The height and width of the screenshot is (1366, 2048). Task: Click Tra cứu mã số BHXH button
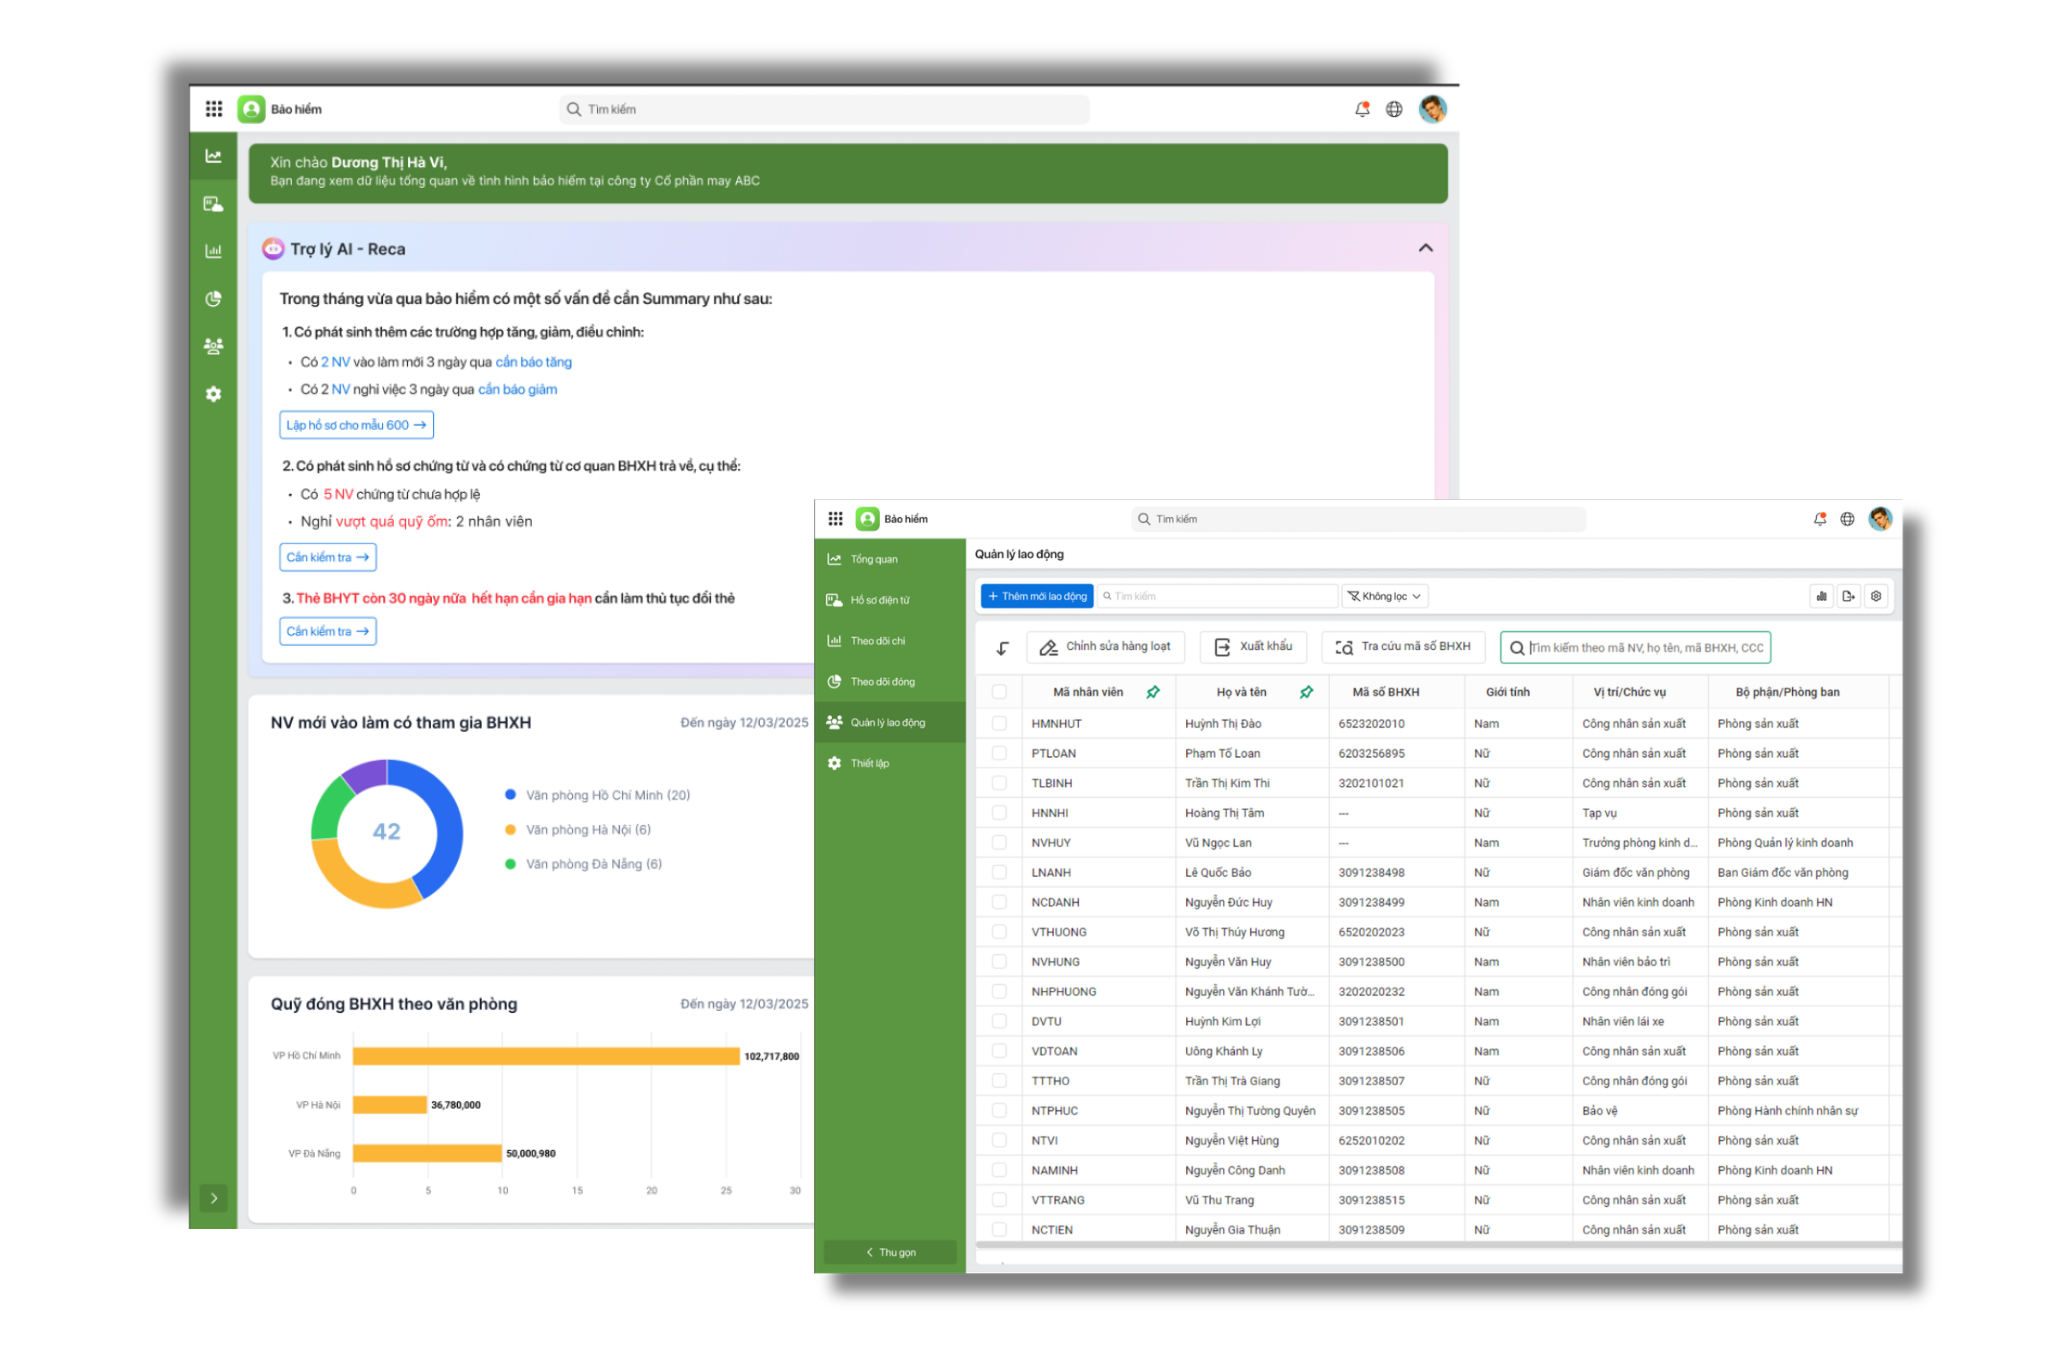pyautogui.click(x=1403, y=647)
